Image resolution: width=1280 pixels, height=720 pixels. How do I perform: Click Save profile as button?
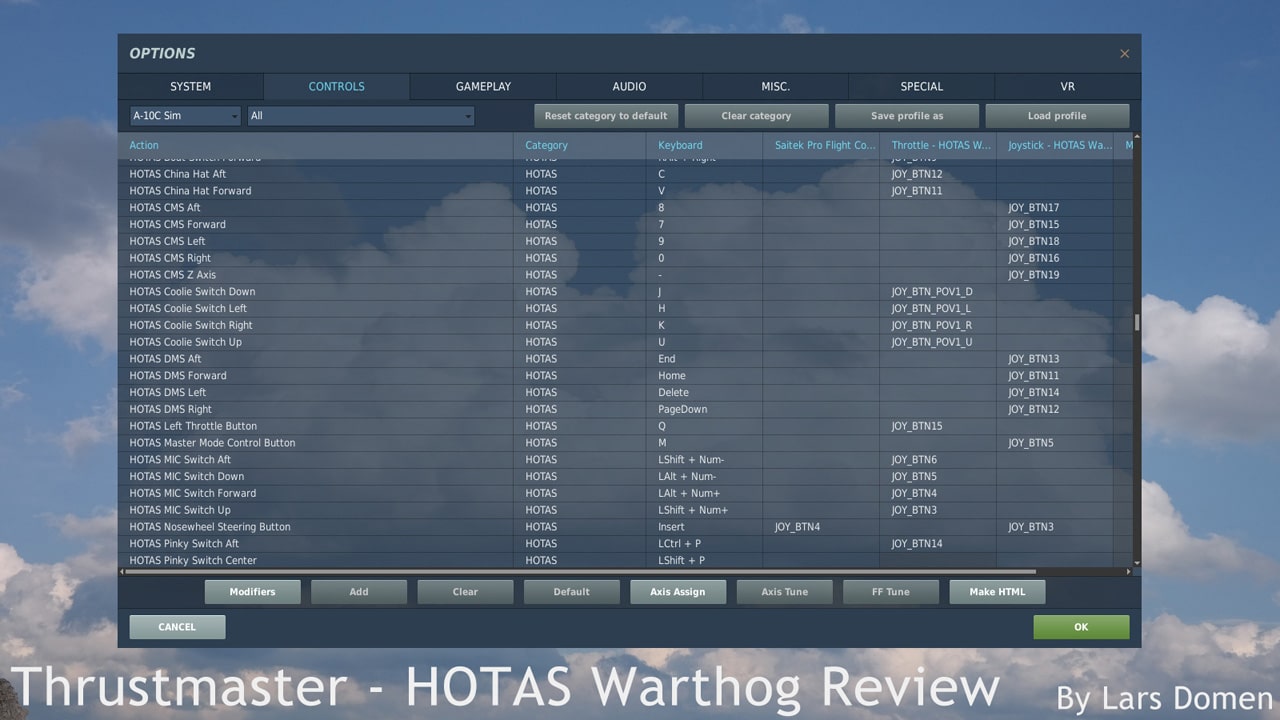tap(906, 116)
